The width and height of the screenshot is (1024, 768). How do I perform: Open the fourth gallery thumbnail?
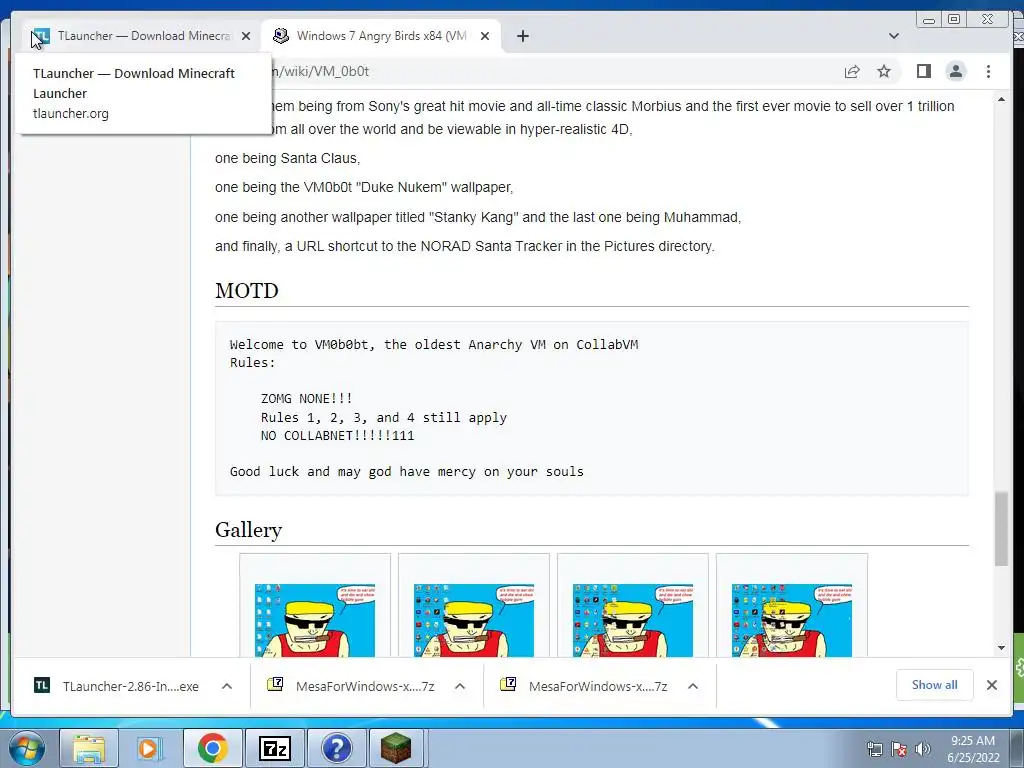[x=792, y=620]
